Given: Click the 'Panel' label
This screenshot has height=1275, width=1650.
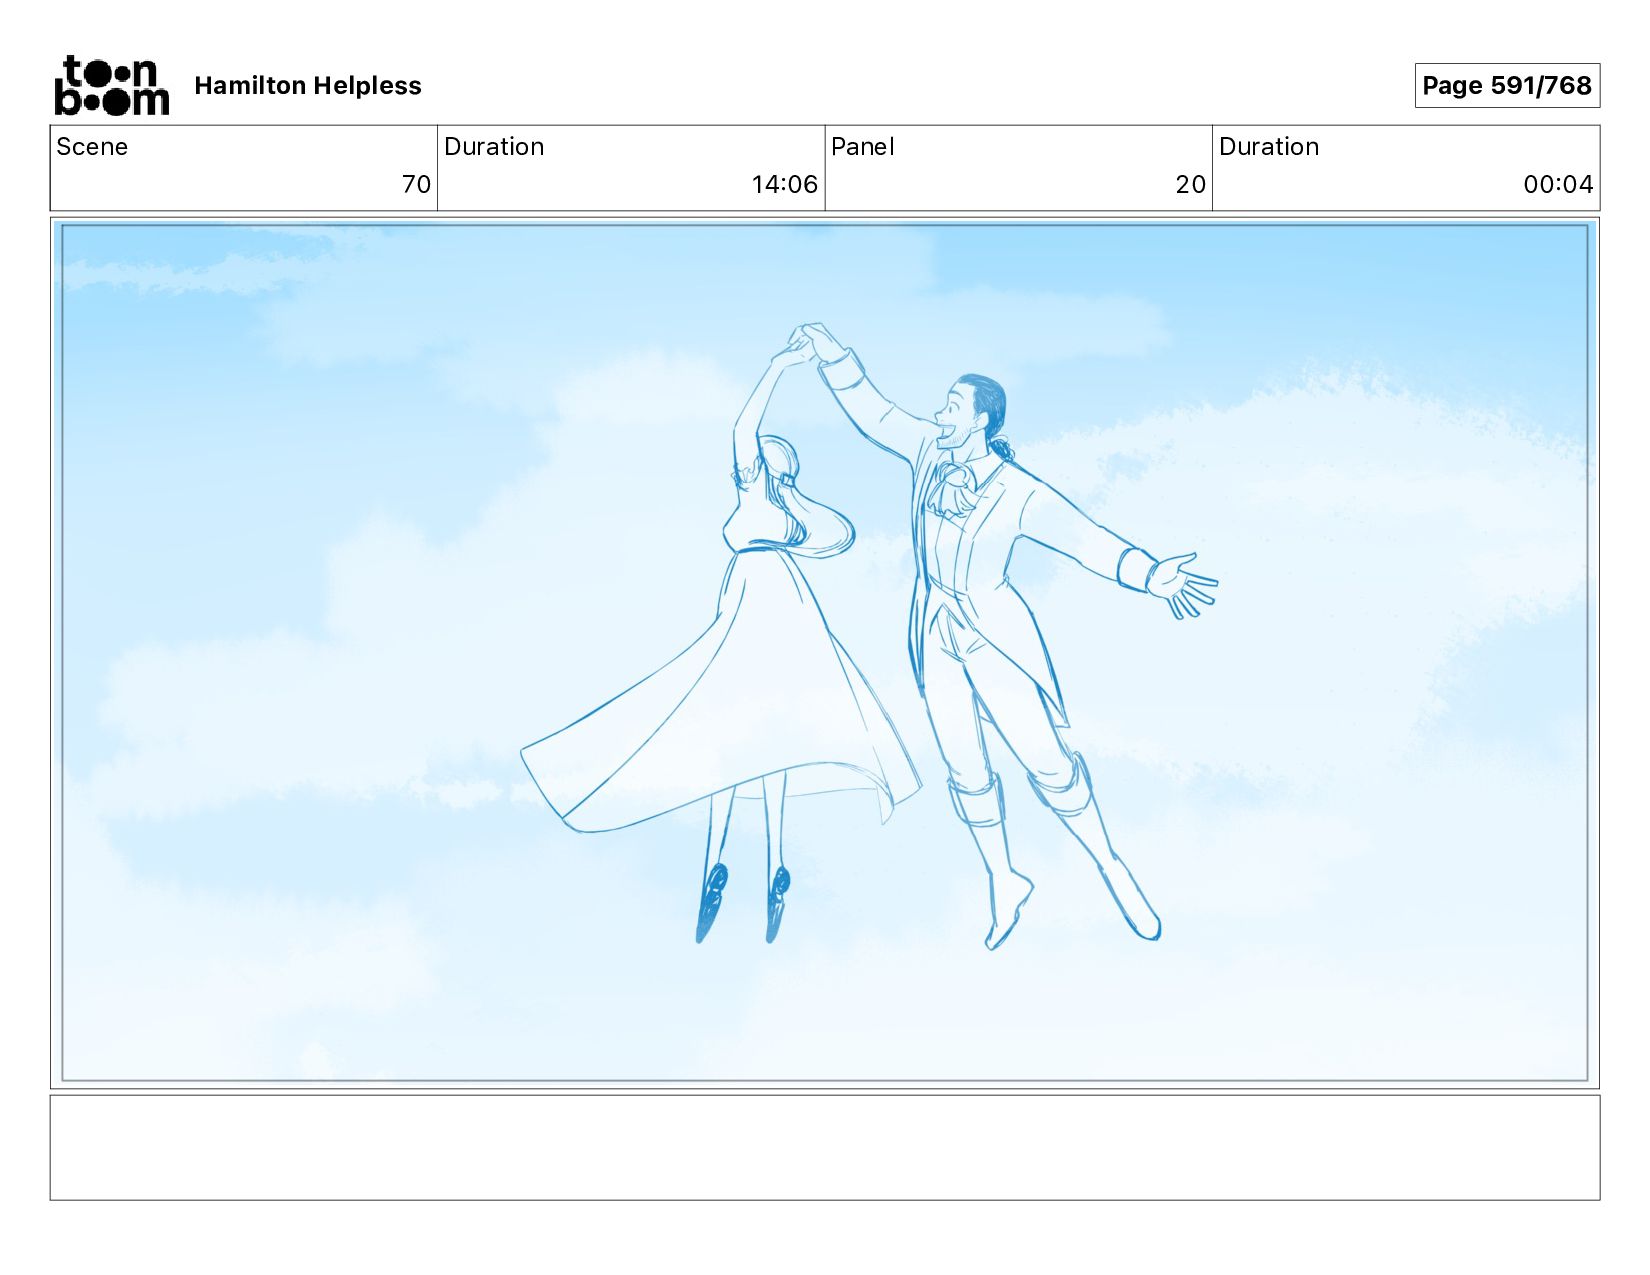Looking at the screenshot, I should pos(862,147).
